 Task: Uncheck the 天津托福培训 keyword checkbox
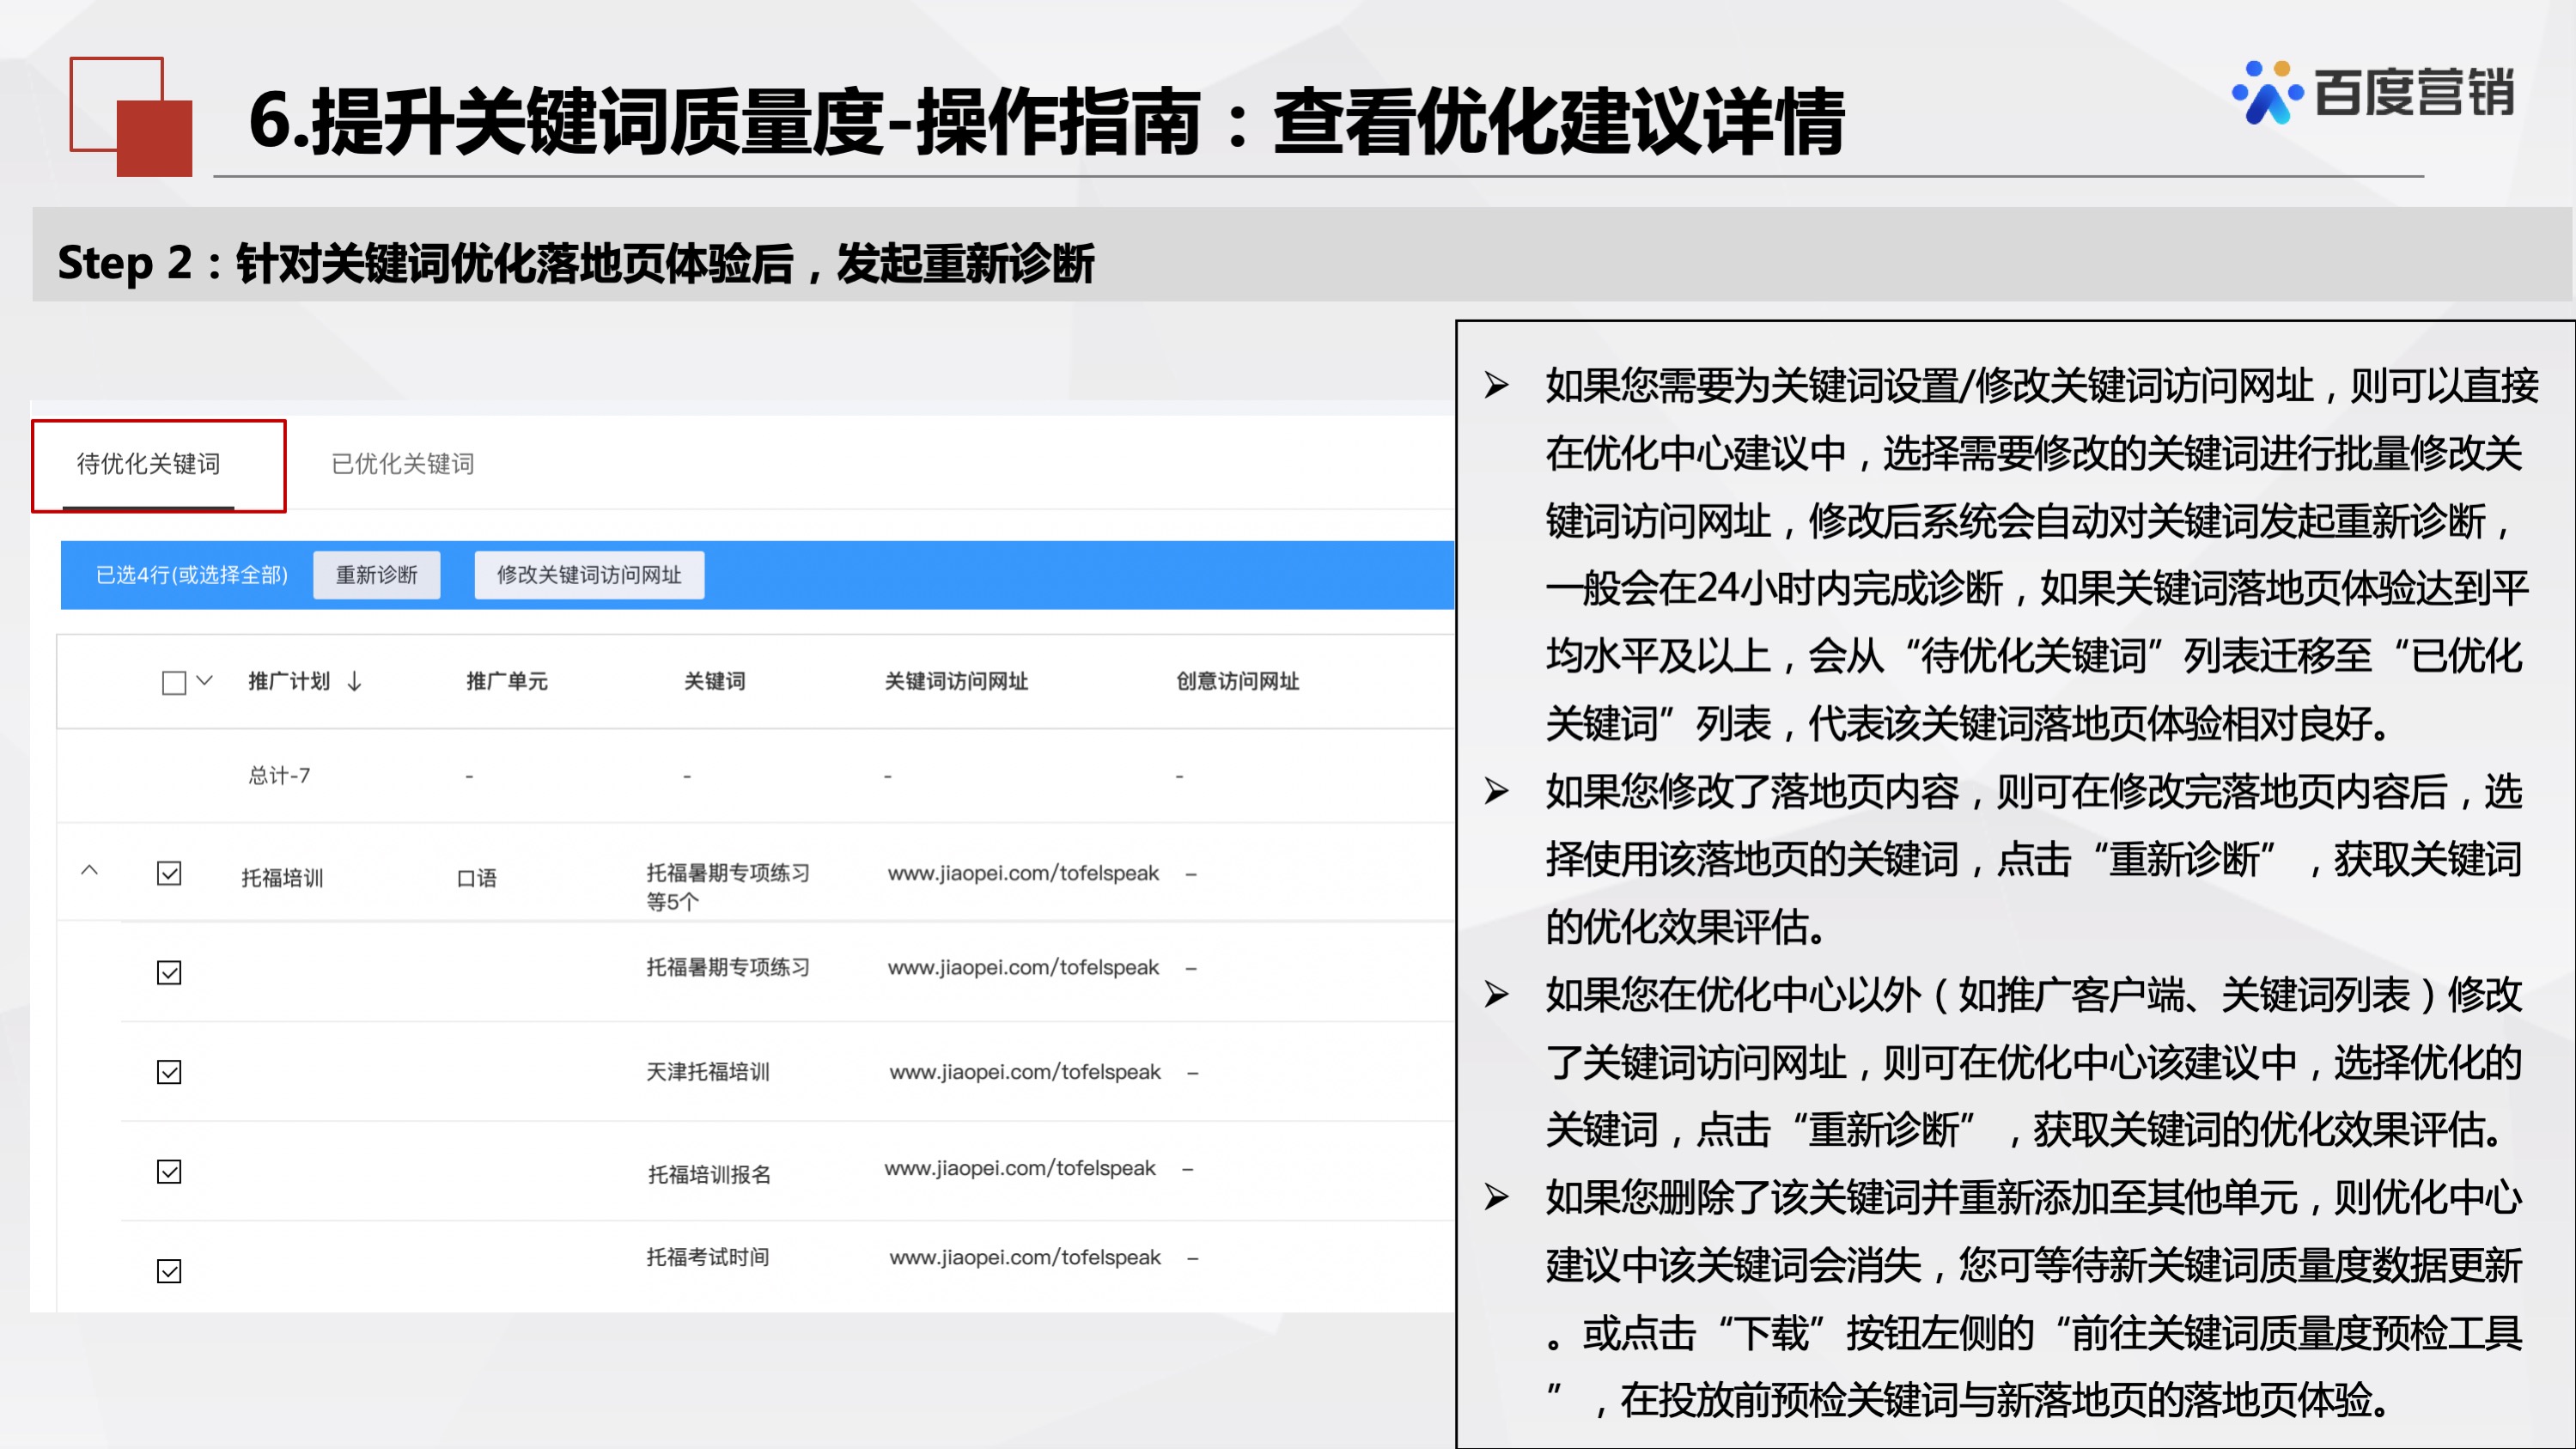tap(168, 1071)
